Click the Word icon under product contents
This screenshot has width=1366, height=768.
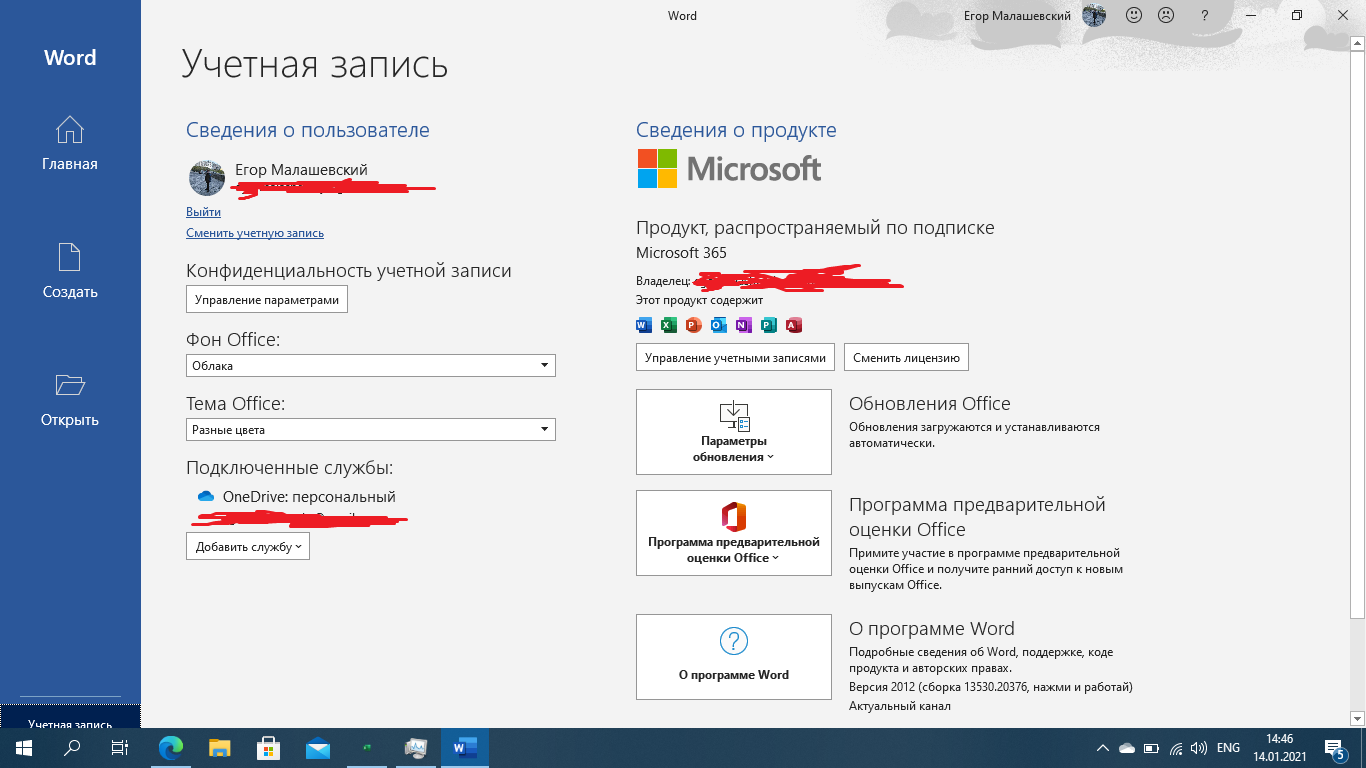point(644,325)
